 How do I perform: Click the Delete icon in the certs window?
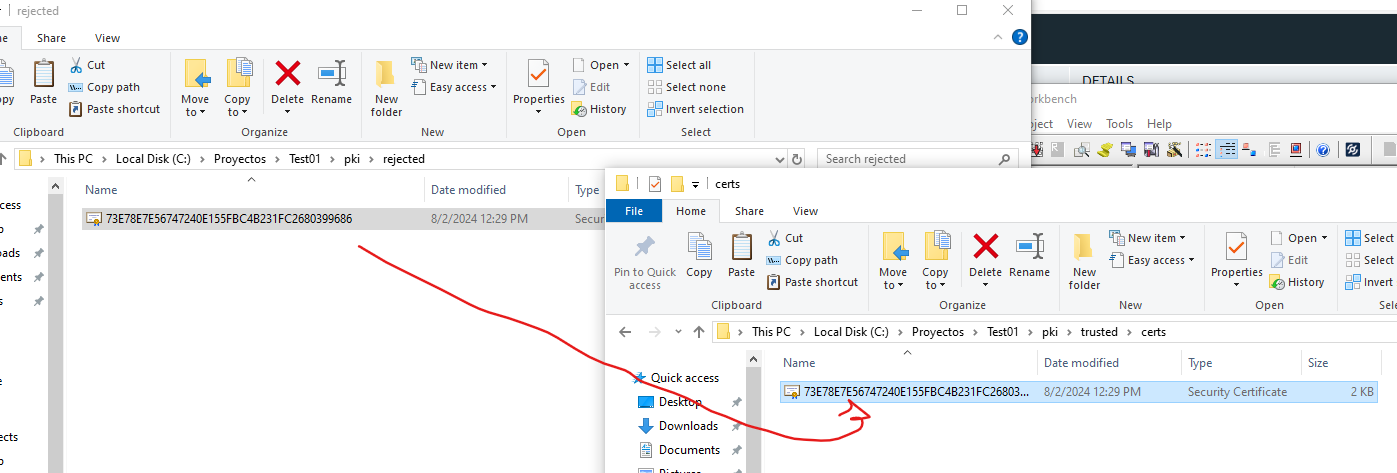pos(986,247)
